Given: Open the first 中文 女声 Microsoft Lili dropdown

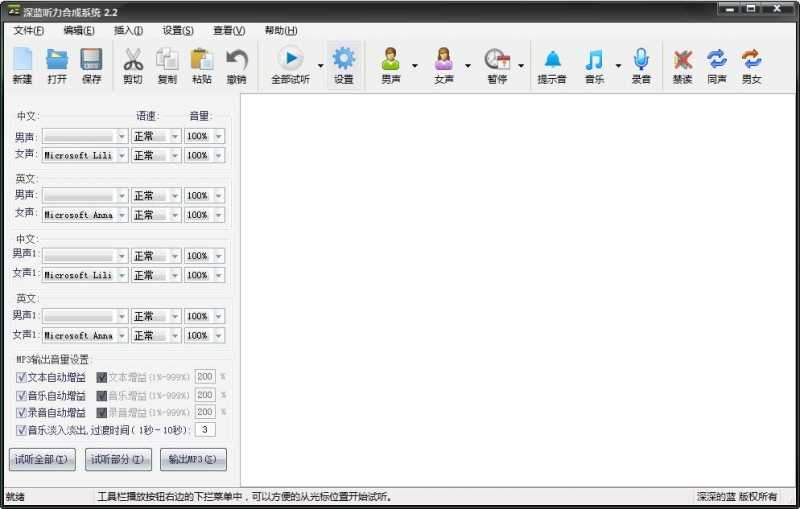Looking at the screenshot, I should 122,156.
